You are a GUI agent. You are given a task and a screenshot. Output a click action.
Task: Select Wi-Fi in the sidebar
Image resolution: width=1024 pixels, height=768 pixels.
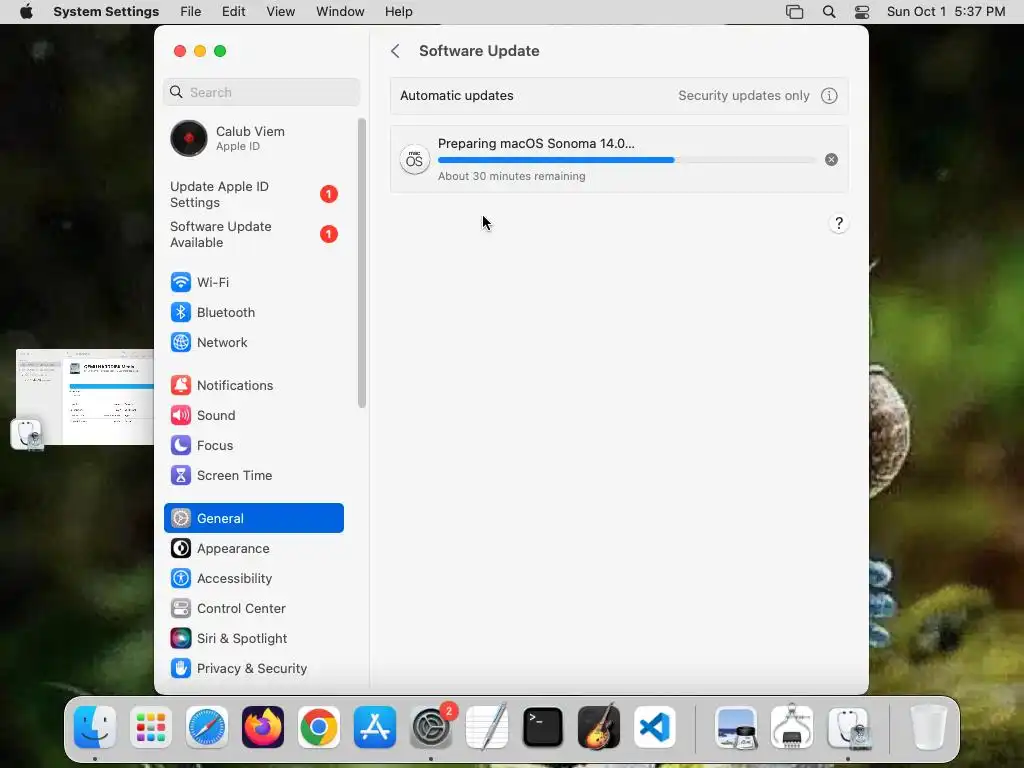coord(253,282)
